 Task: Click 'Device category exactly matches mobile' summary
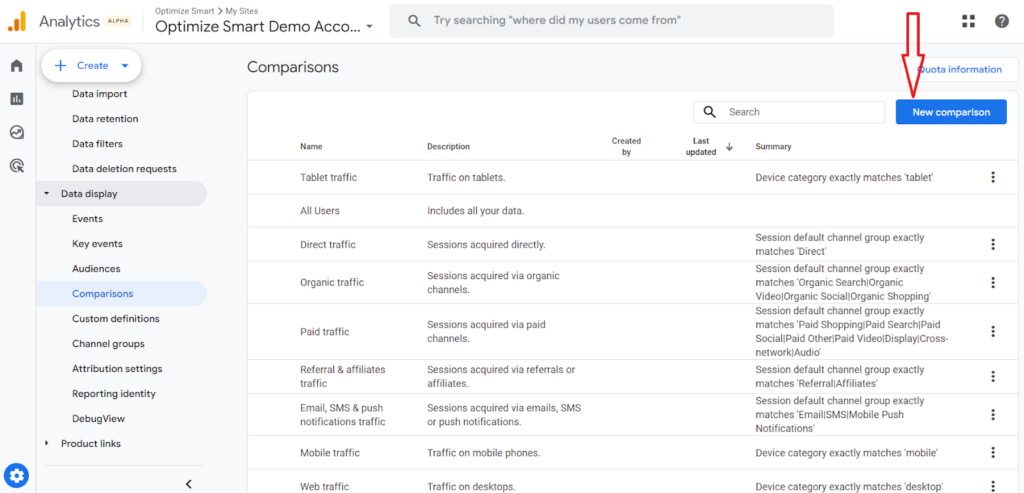click(x=846, y=453)
